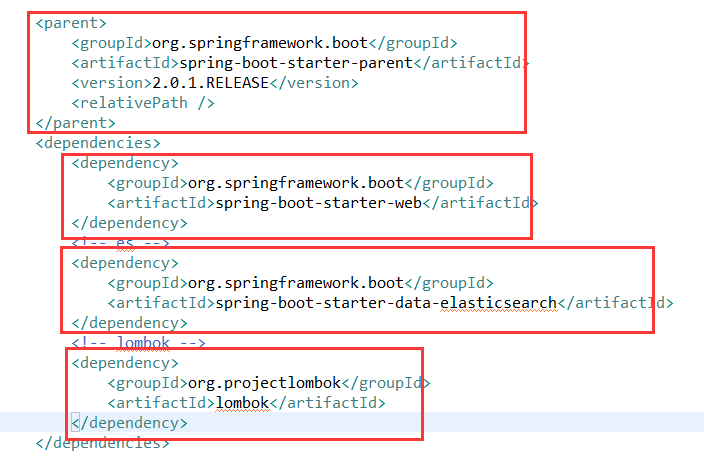The width and height of the screenshot is (704, 459).
Task: Click the <!-- lombok --> comment
Action: (138, 344)
